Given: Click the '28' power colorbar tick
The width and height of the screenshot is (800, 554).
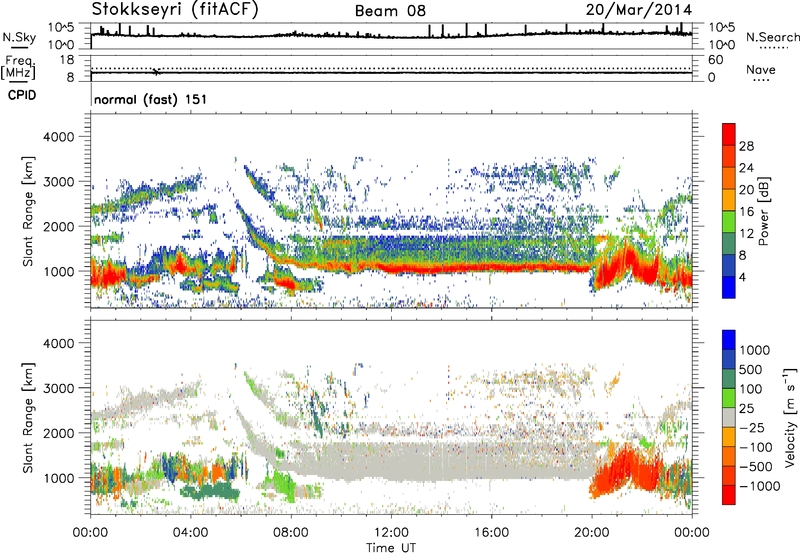Looking at the screenshot, I should point(746,146).
